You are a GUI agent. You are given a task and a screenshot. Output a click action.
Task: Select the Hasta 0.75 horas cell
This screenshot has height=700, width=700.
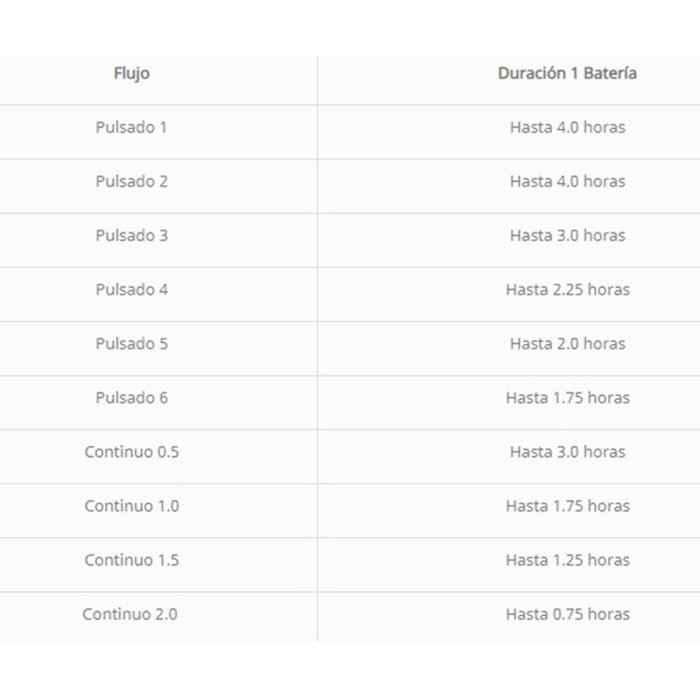tap(567, 614)
